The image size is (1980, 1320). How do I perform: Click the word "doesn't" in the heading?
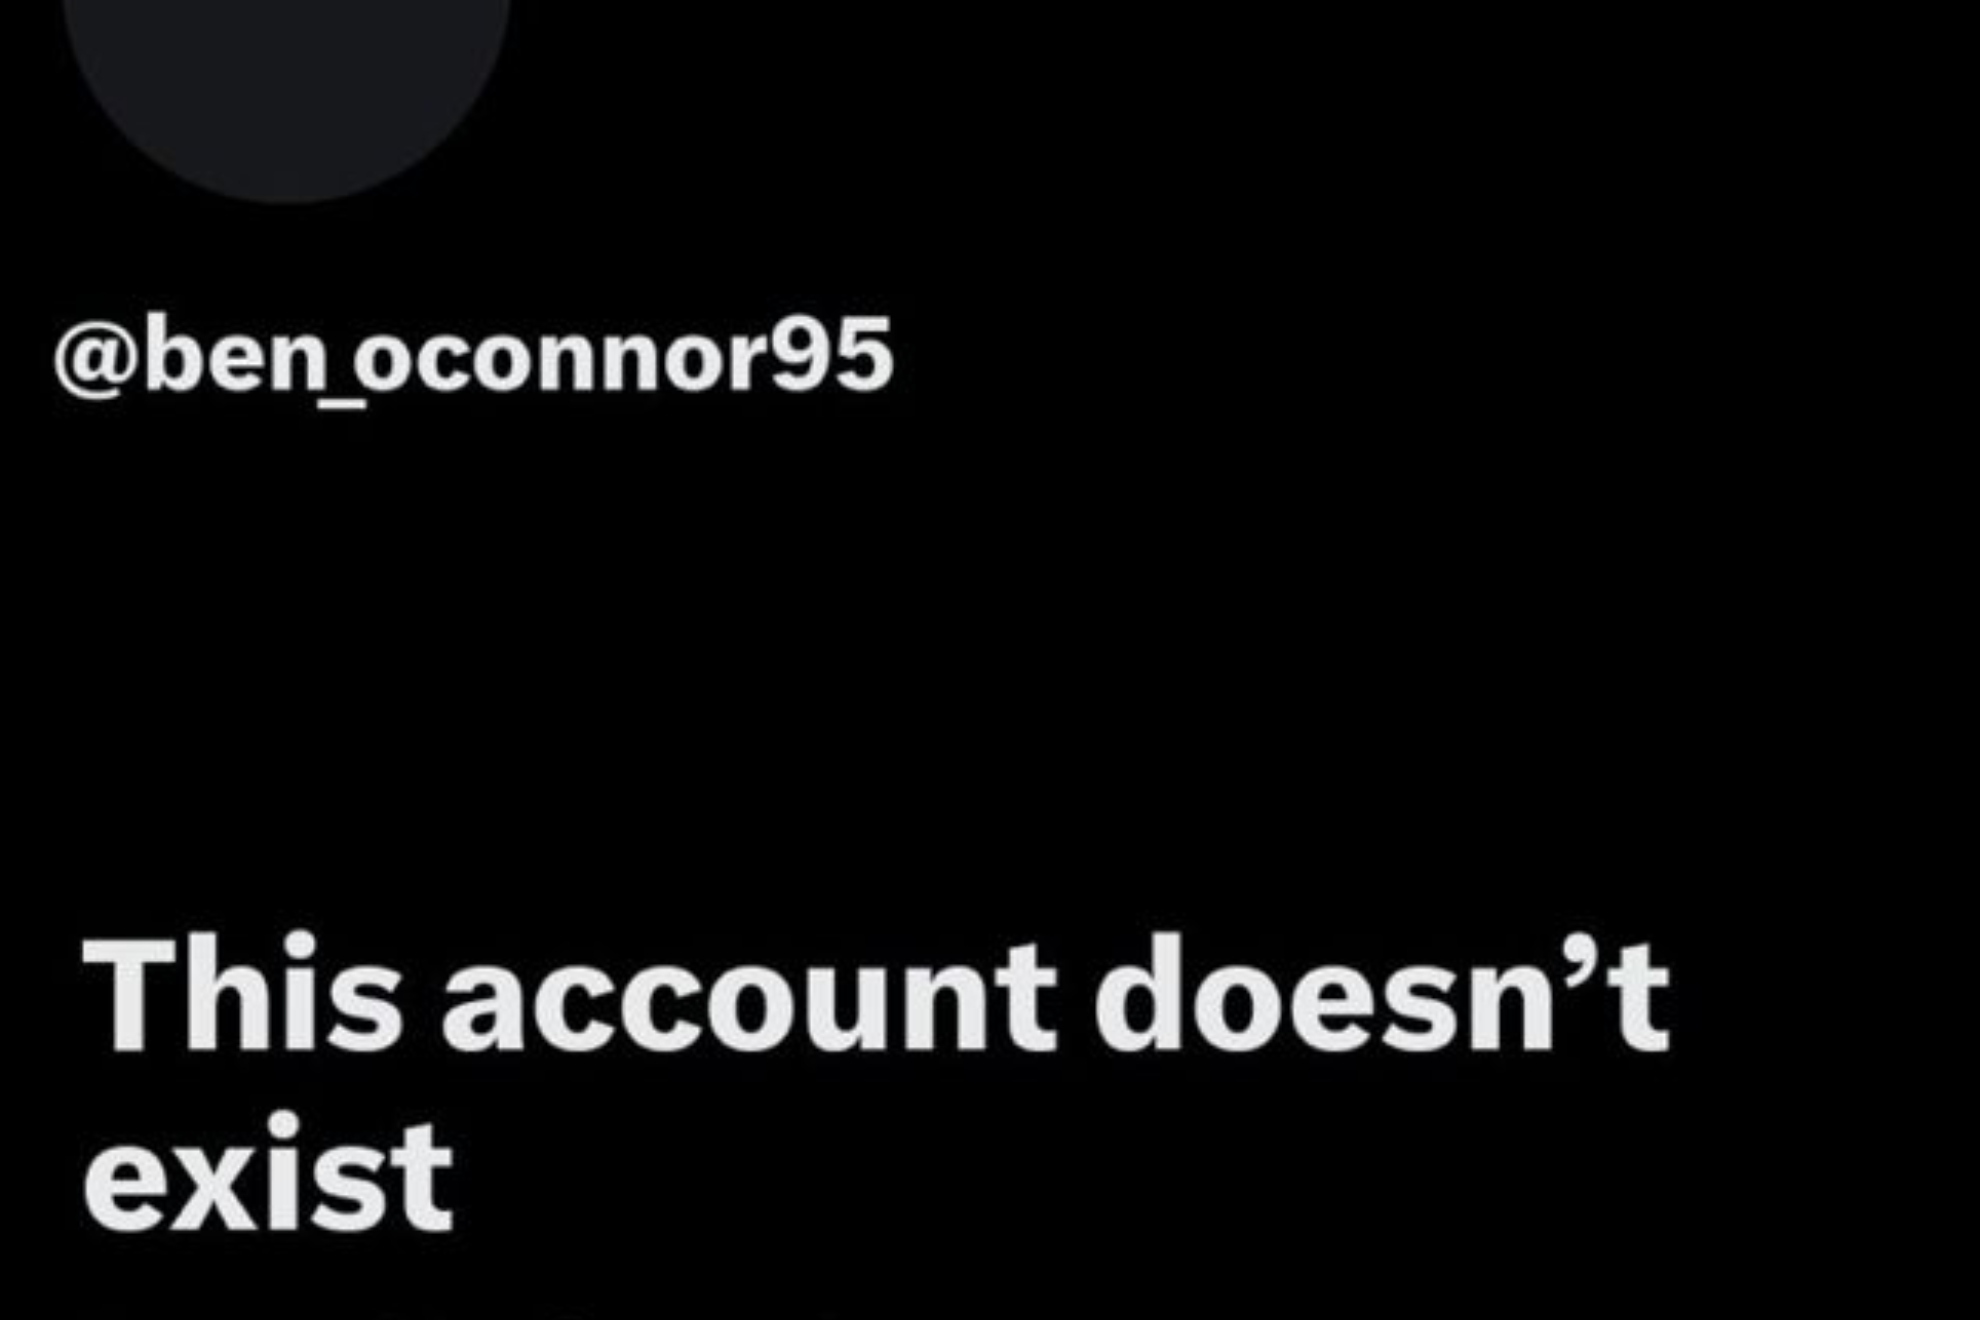(1382, 992)
